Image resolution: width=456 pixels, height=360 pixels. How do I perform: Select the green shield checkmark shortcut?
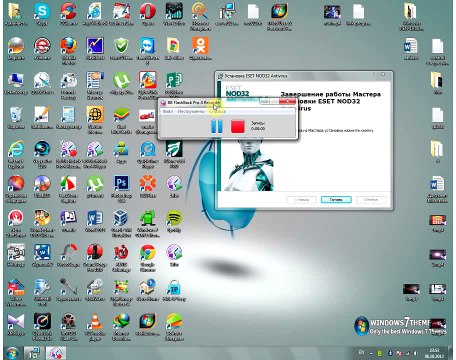(x=121, y=48)
